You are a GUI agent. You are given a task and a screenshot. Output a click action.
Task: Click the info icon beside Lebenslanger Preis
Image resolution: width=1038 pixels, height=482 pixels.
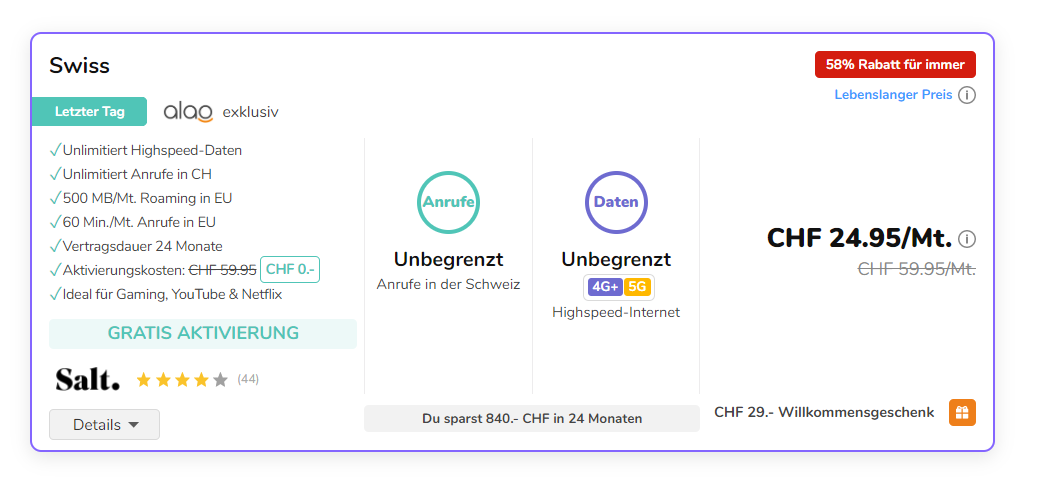point(967,95)
